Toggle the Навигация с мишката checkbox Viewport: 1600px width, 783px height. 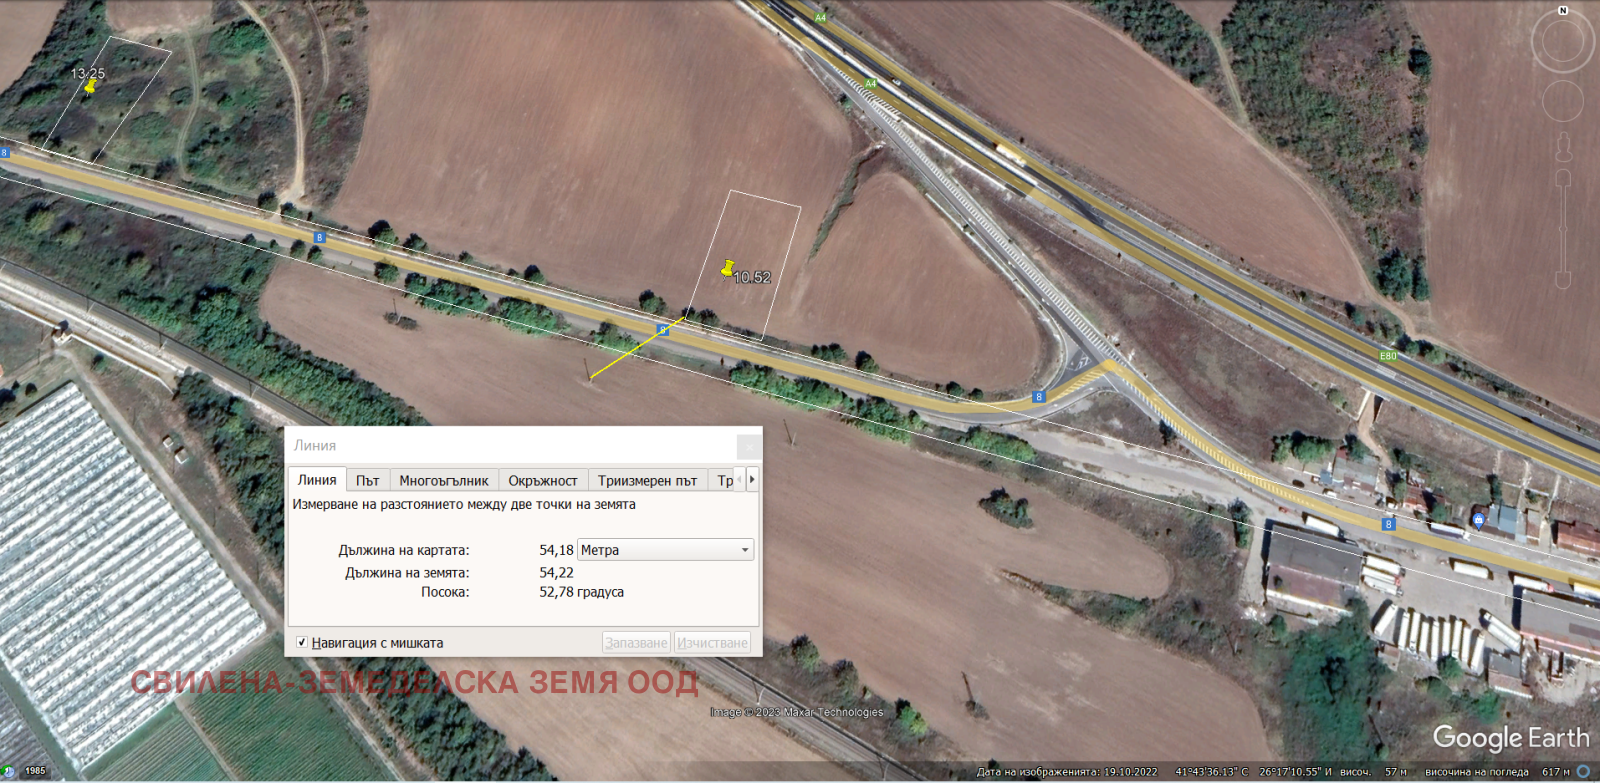point(302,642)
